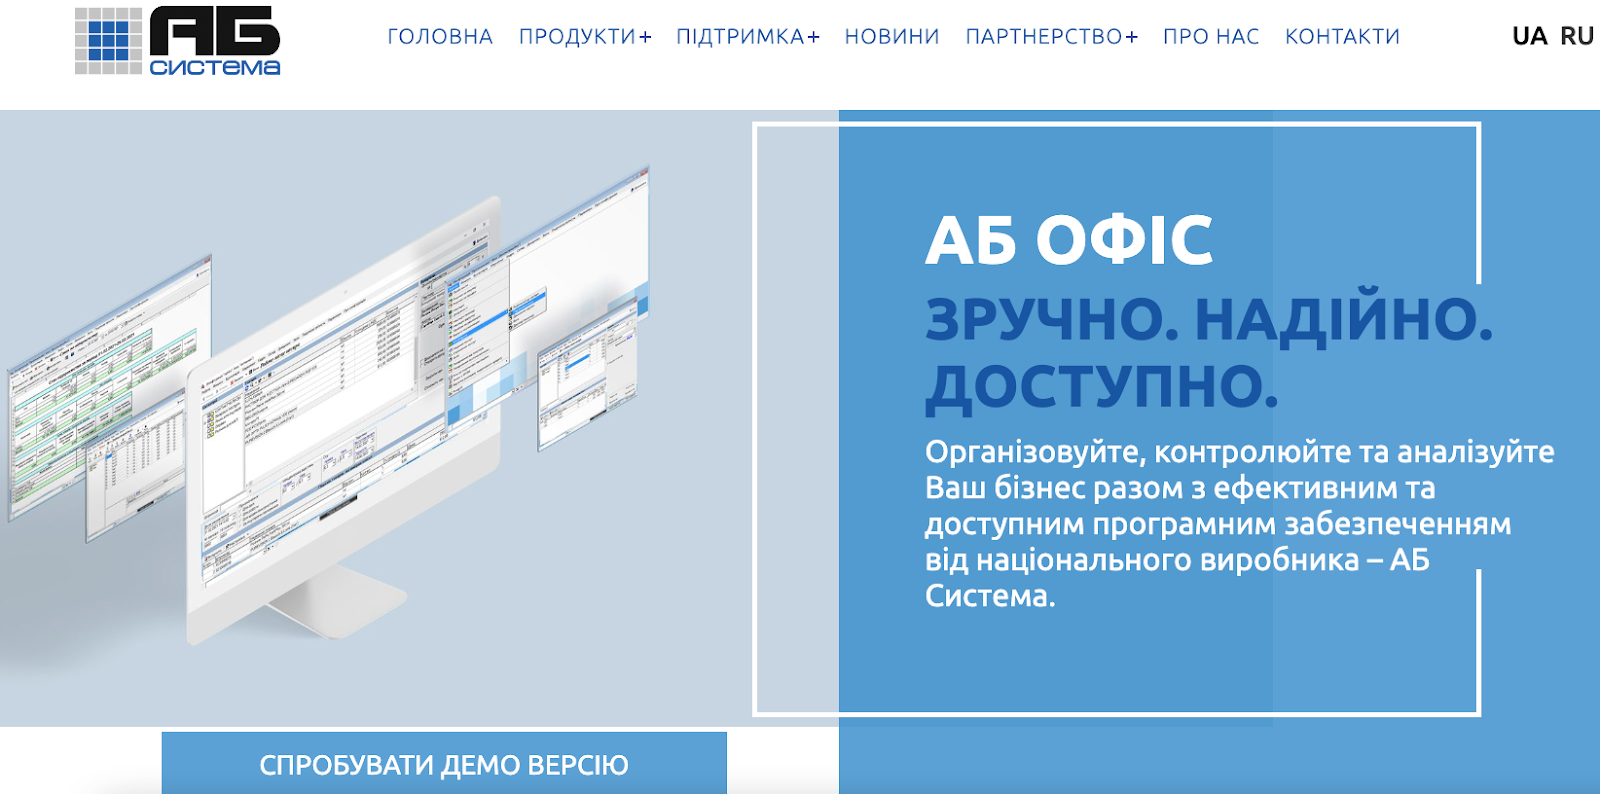This screenshot has width=1600, height=794.
Task: Go to the НОВИНИ page
Action: coord(892,37)
